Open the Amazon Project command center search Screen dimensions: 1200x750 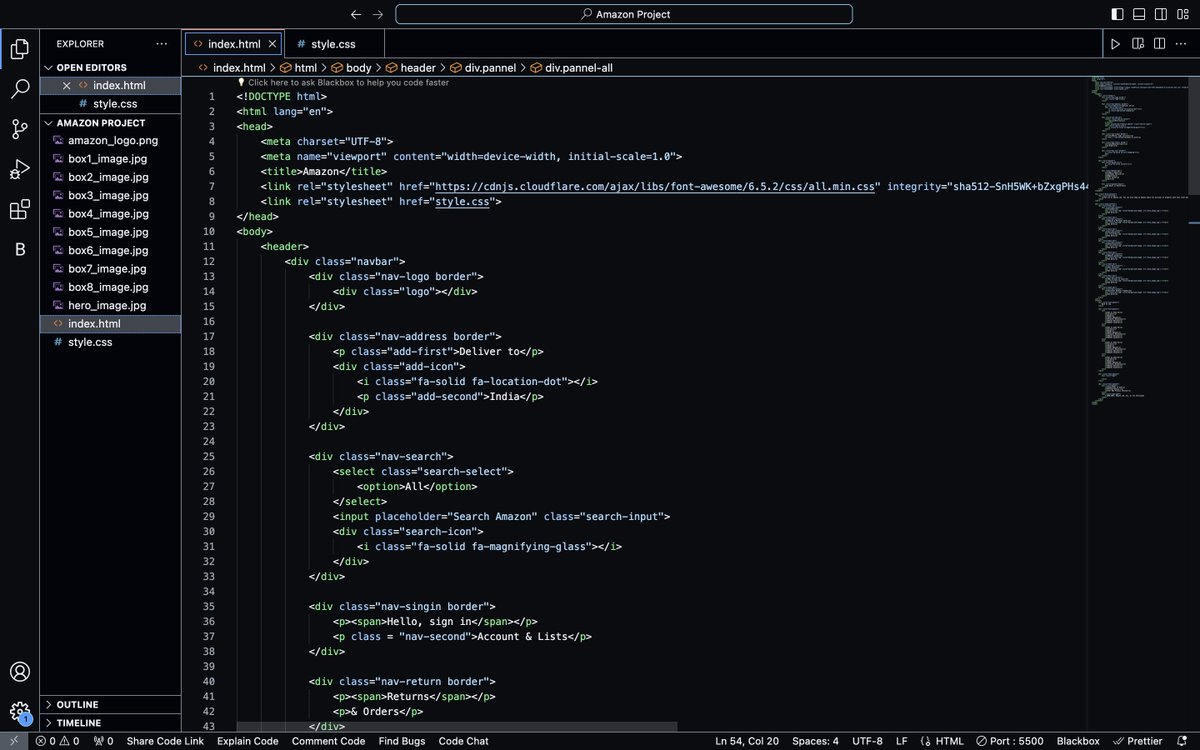click(624, 14)
